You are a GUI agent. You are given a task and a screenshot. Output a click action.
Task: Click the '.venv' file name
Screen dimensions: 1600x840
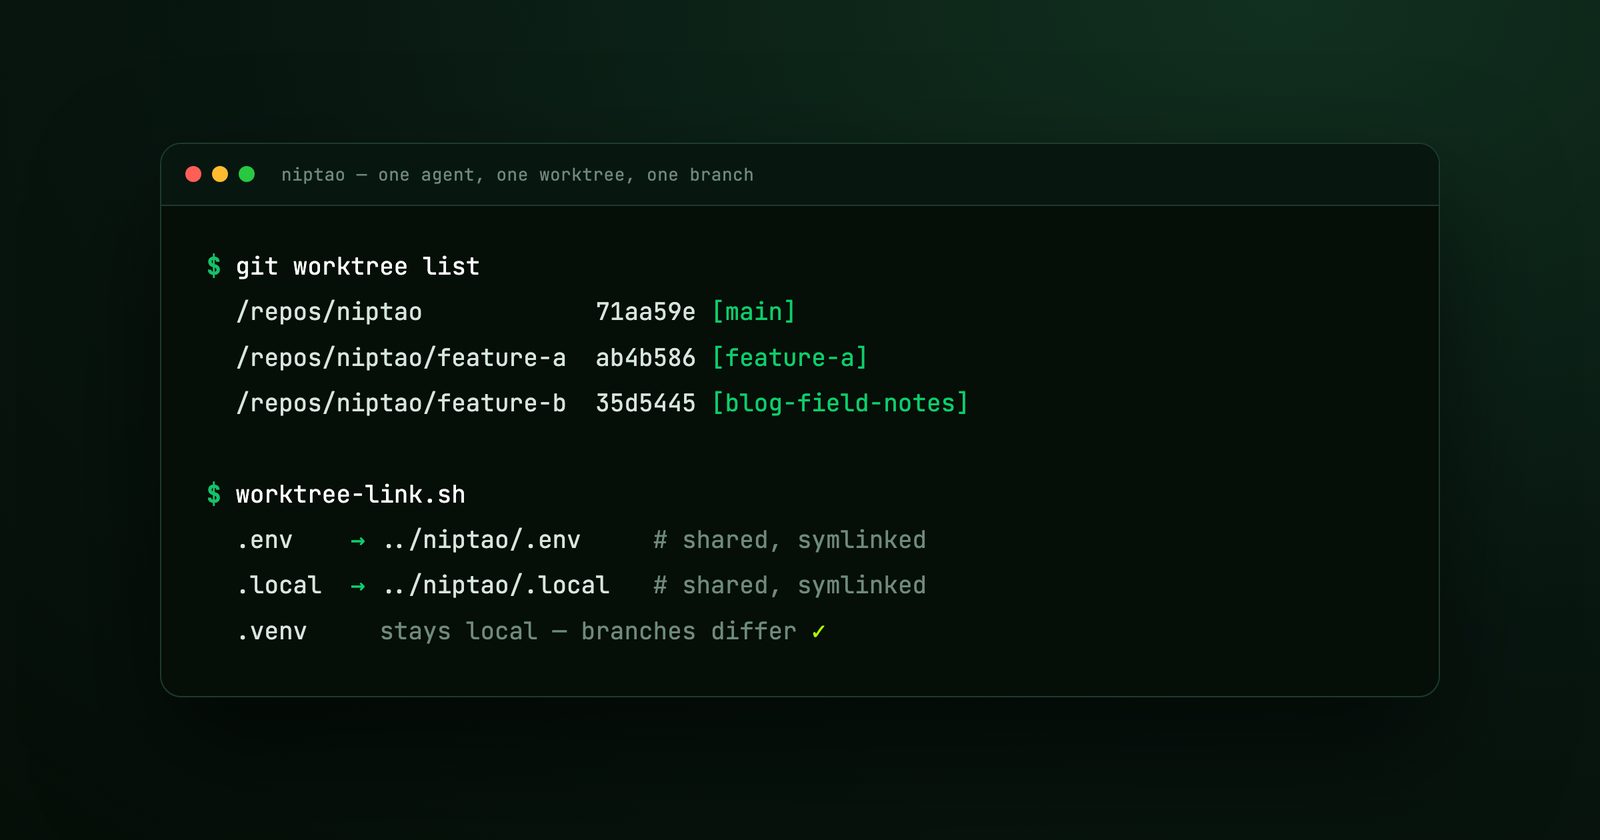tap(273, 632)
